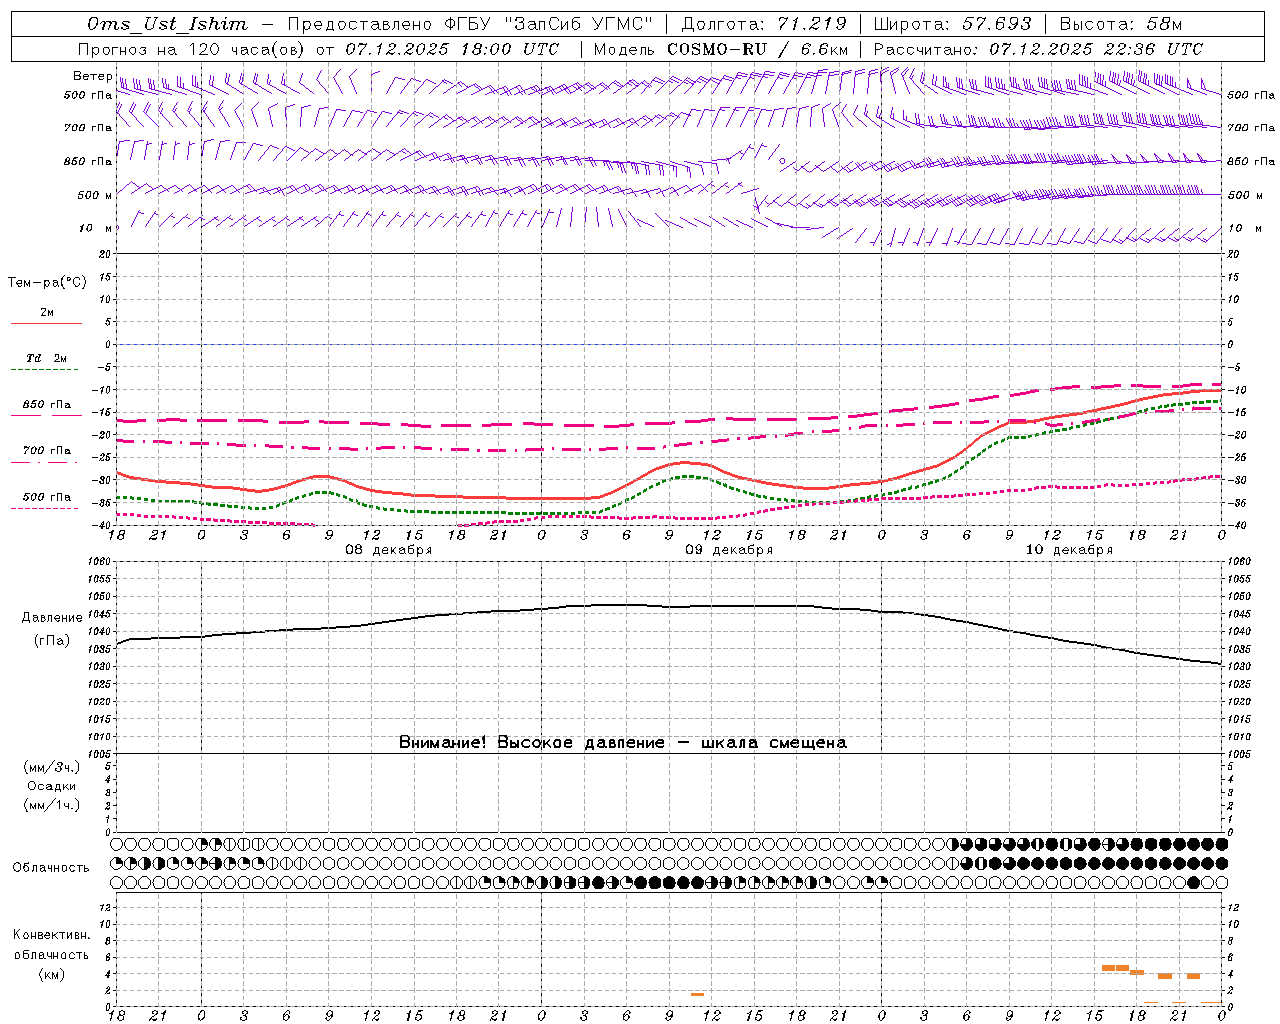Screen dimensions: 1280x1024
Task: Click the '(км)' unit of convective cloudiness
Action: coord(51,974)
